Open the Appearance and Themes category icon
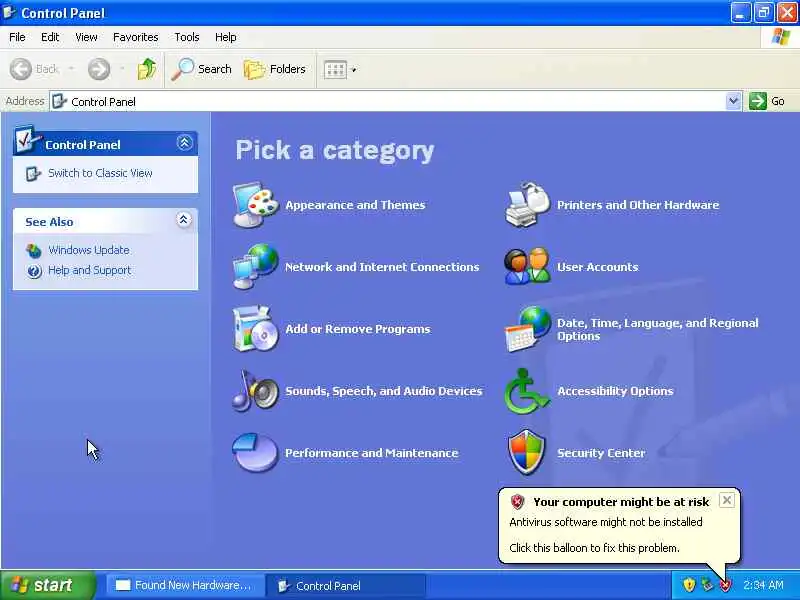This screenshot has width=800, height=600. pyautogui.click(x=256, y=205)
